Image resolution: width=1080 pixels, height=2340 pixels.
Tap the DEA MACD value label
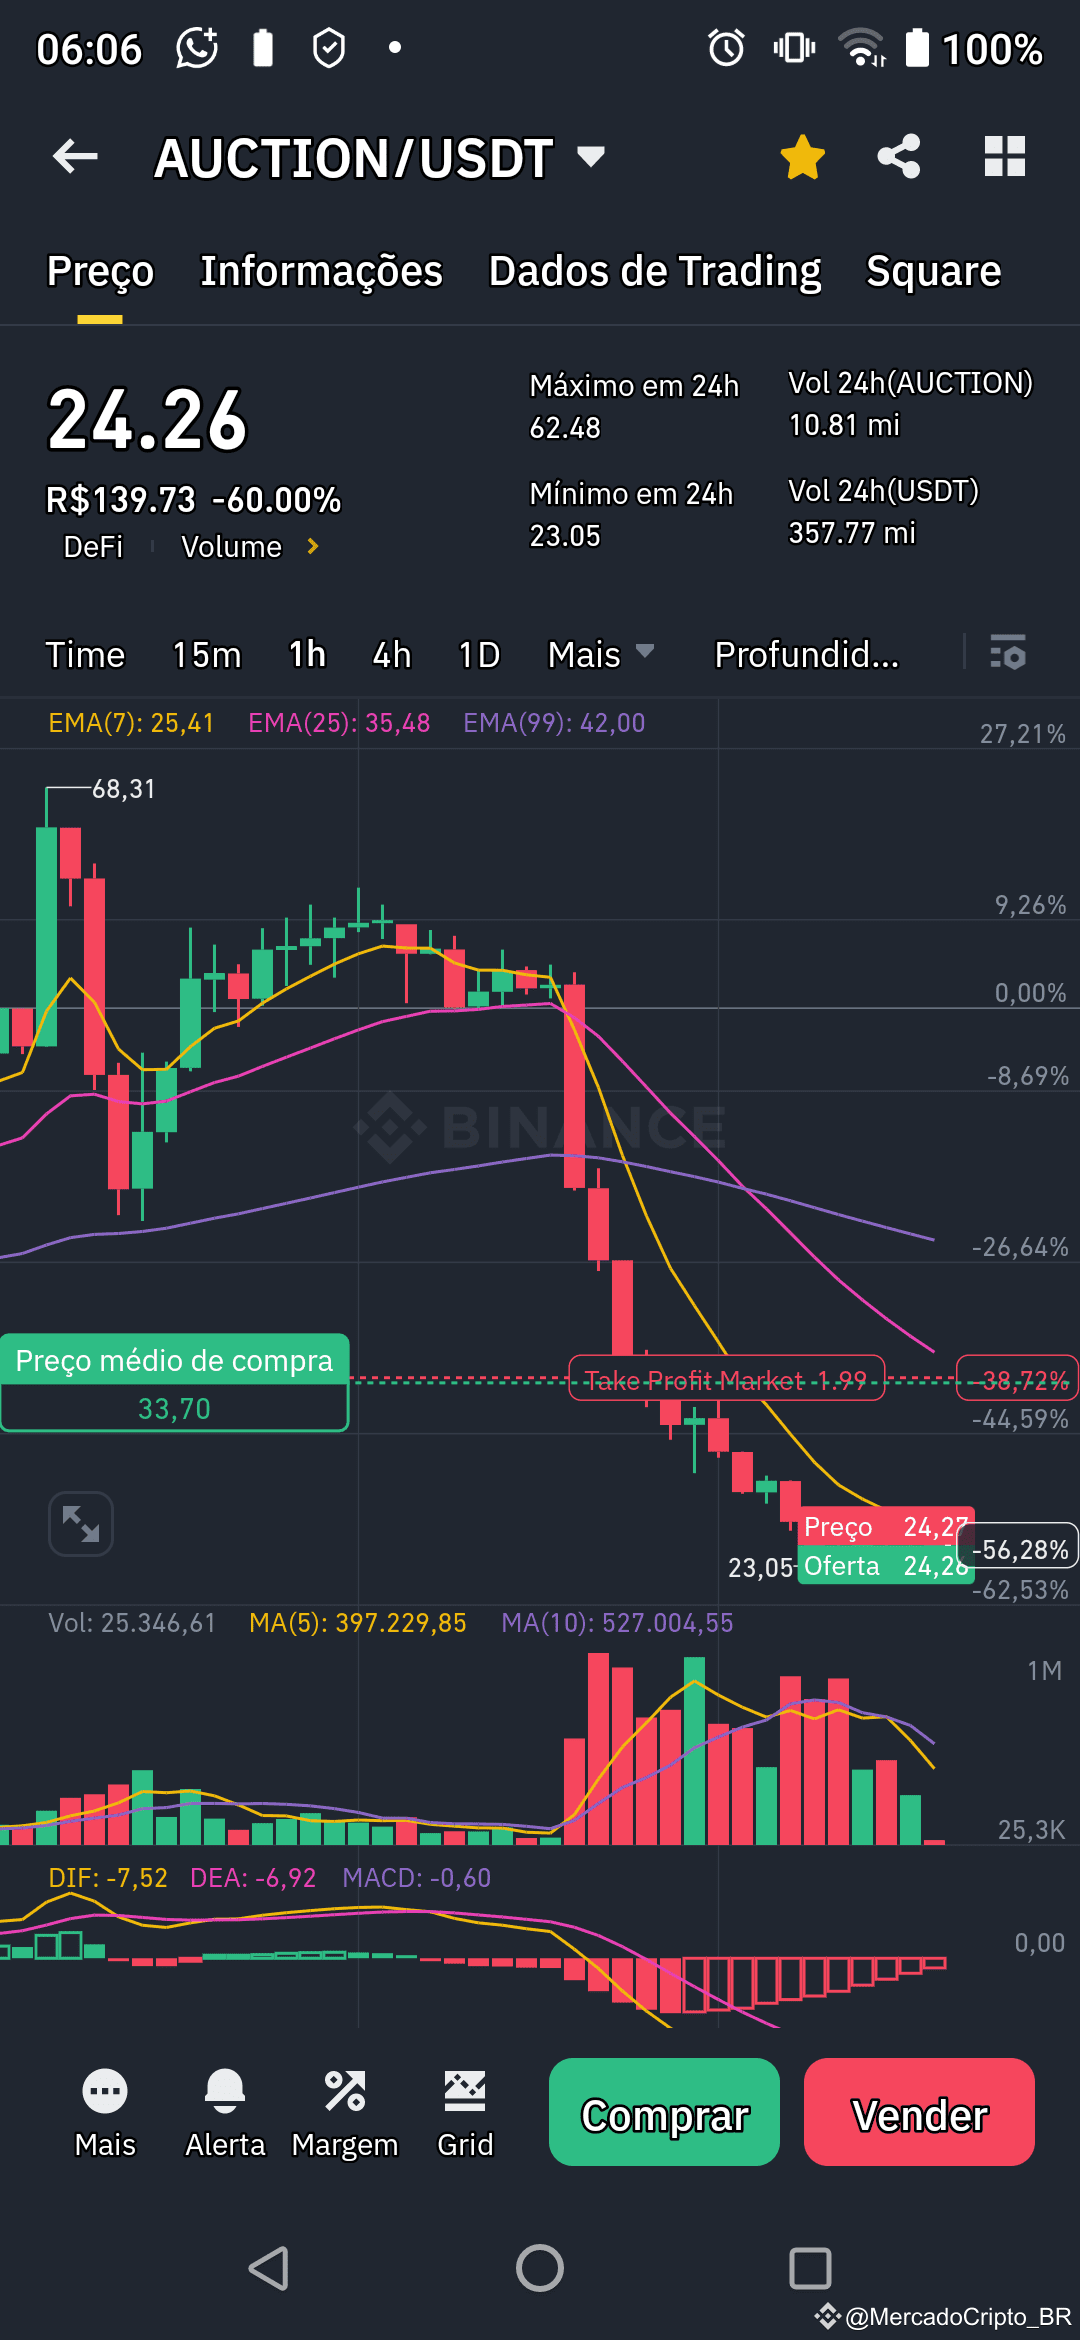(x=253, y=1878)
